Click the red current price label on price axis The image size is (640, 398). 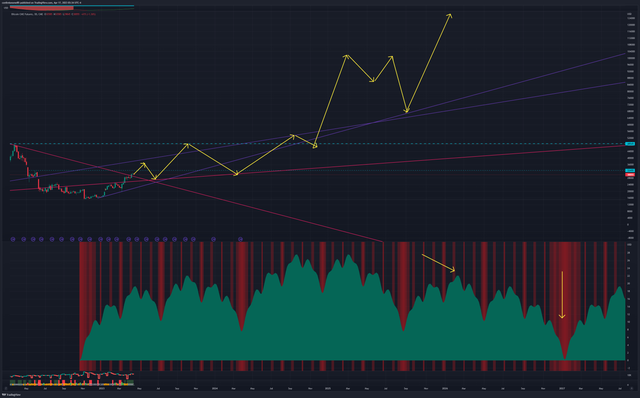click(630, 175)
